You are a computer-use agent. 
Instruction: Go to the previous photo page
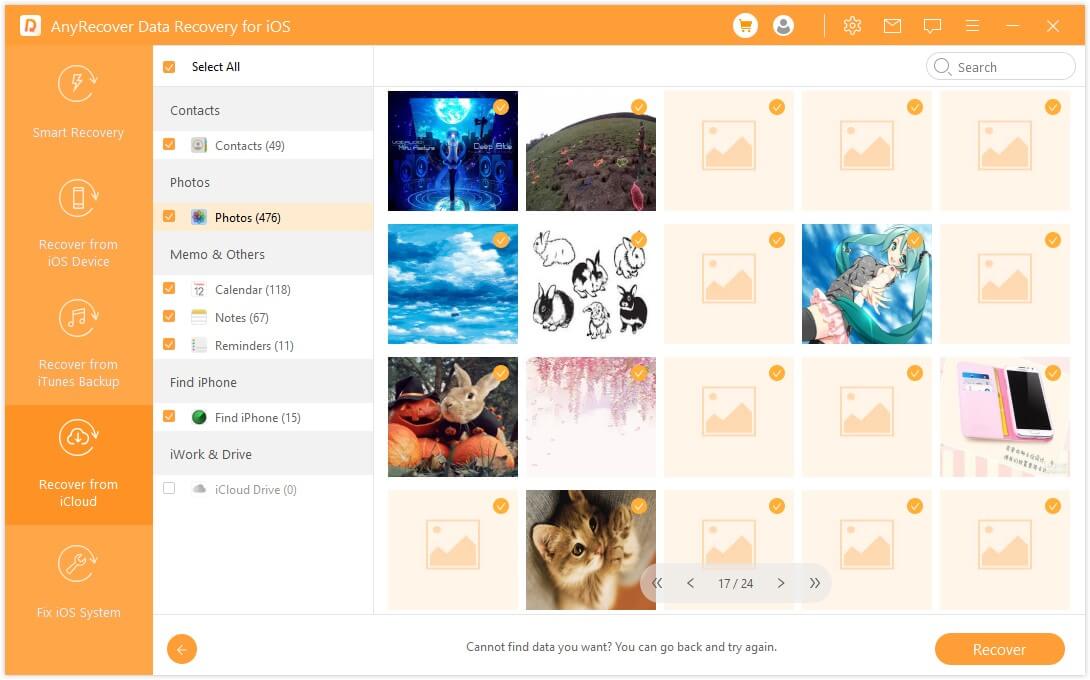tap(690, 583)
